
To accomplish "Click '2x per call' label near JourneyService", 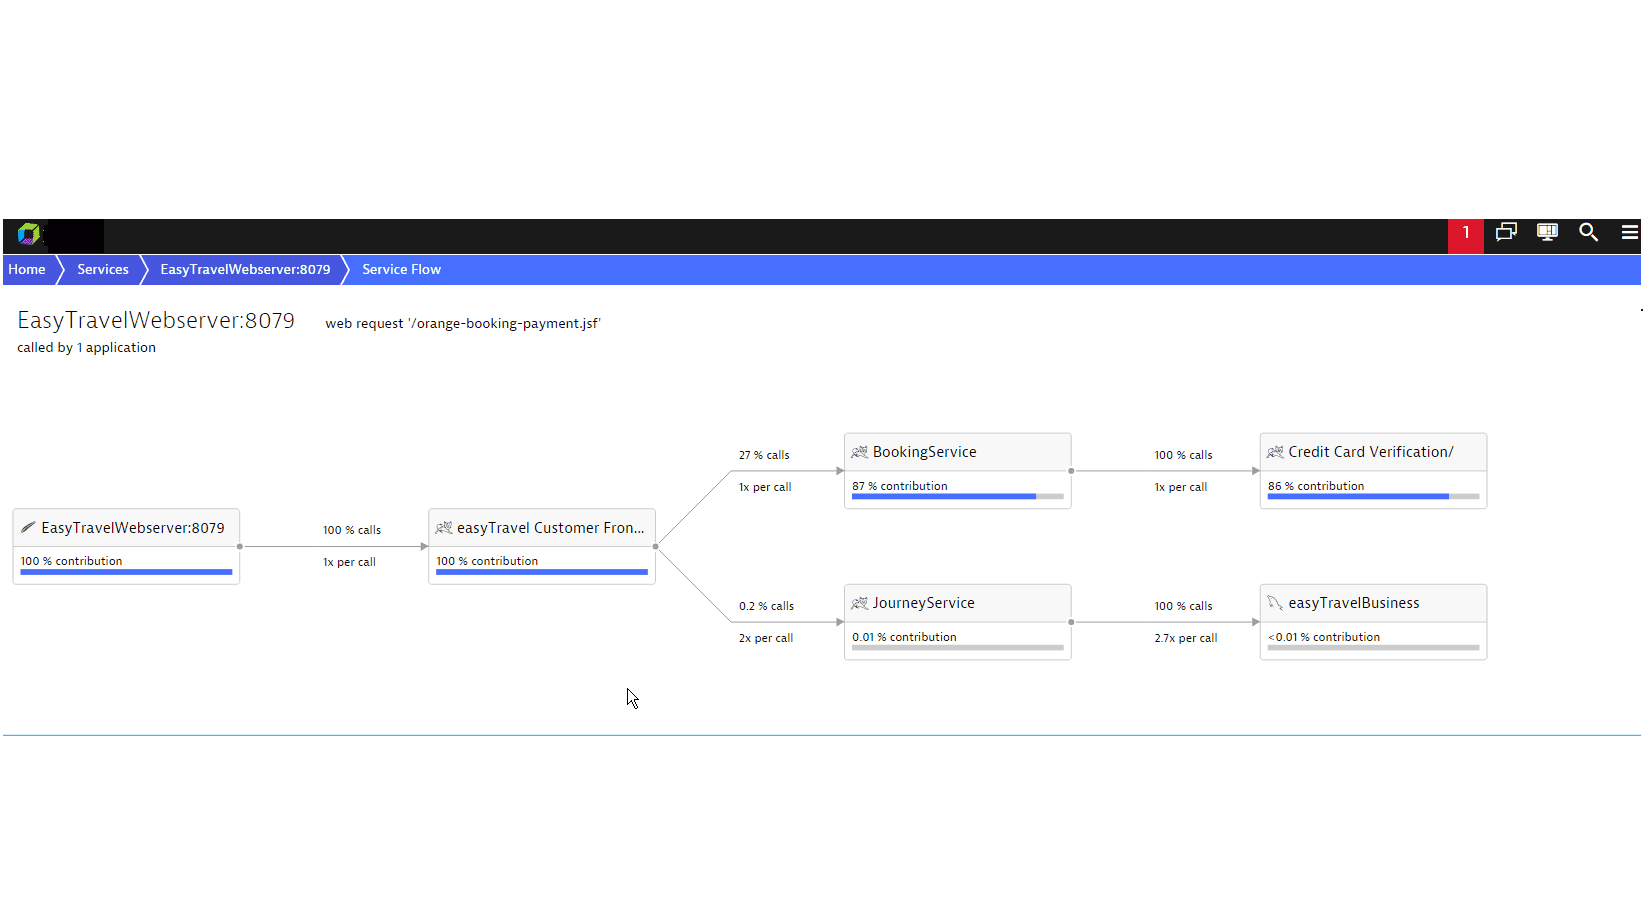I will 766,638.
